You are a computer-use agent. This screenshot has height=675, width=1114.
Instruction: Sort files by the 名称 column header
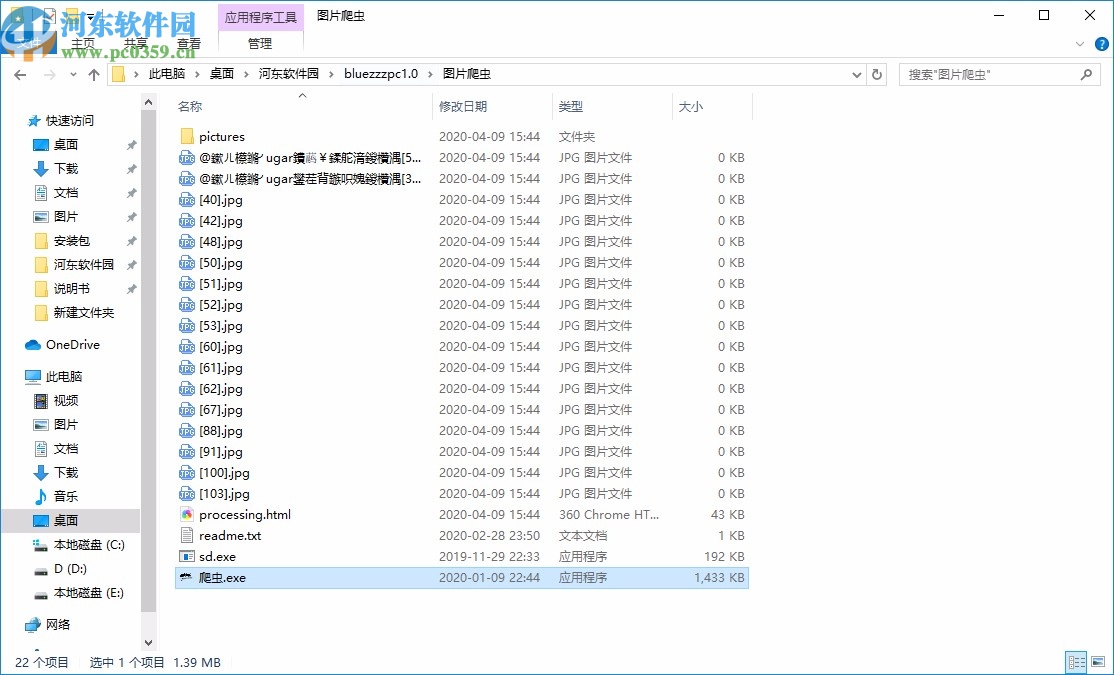[x=190, y=106]
